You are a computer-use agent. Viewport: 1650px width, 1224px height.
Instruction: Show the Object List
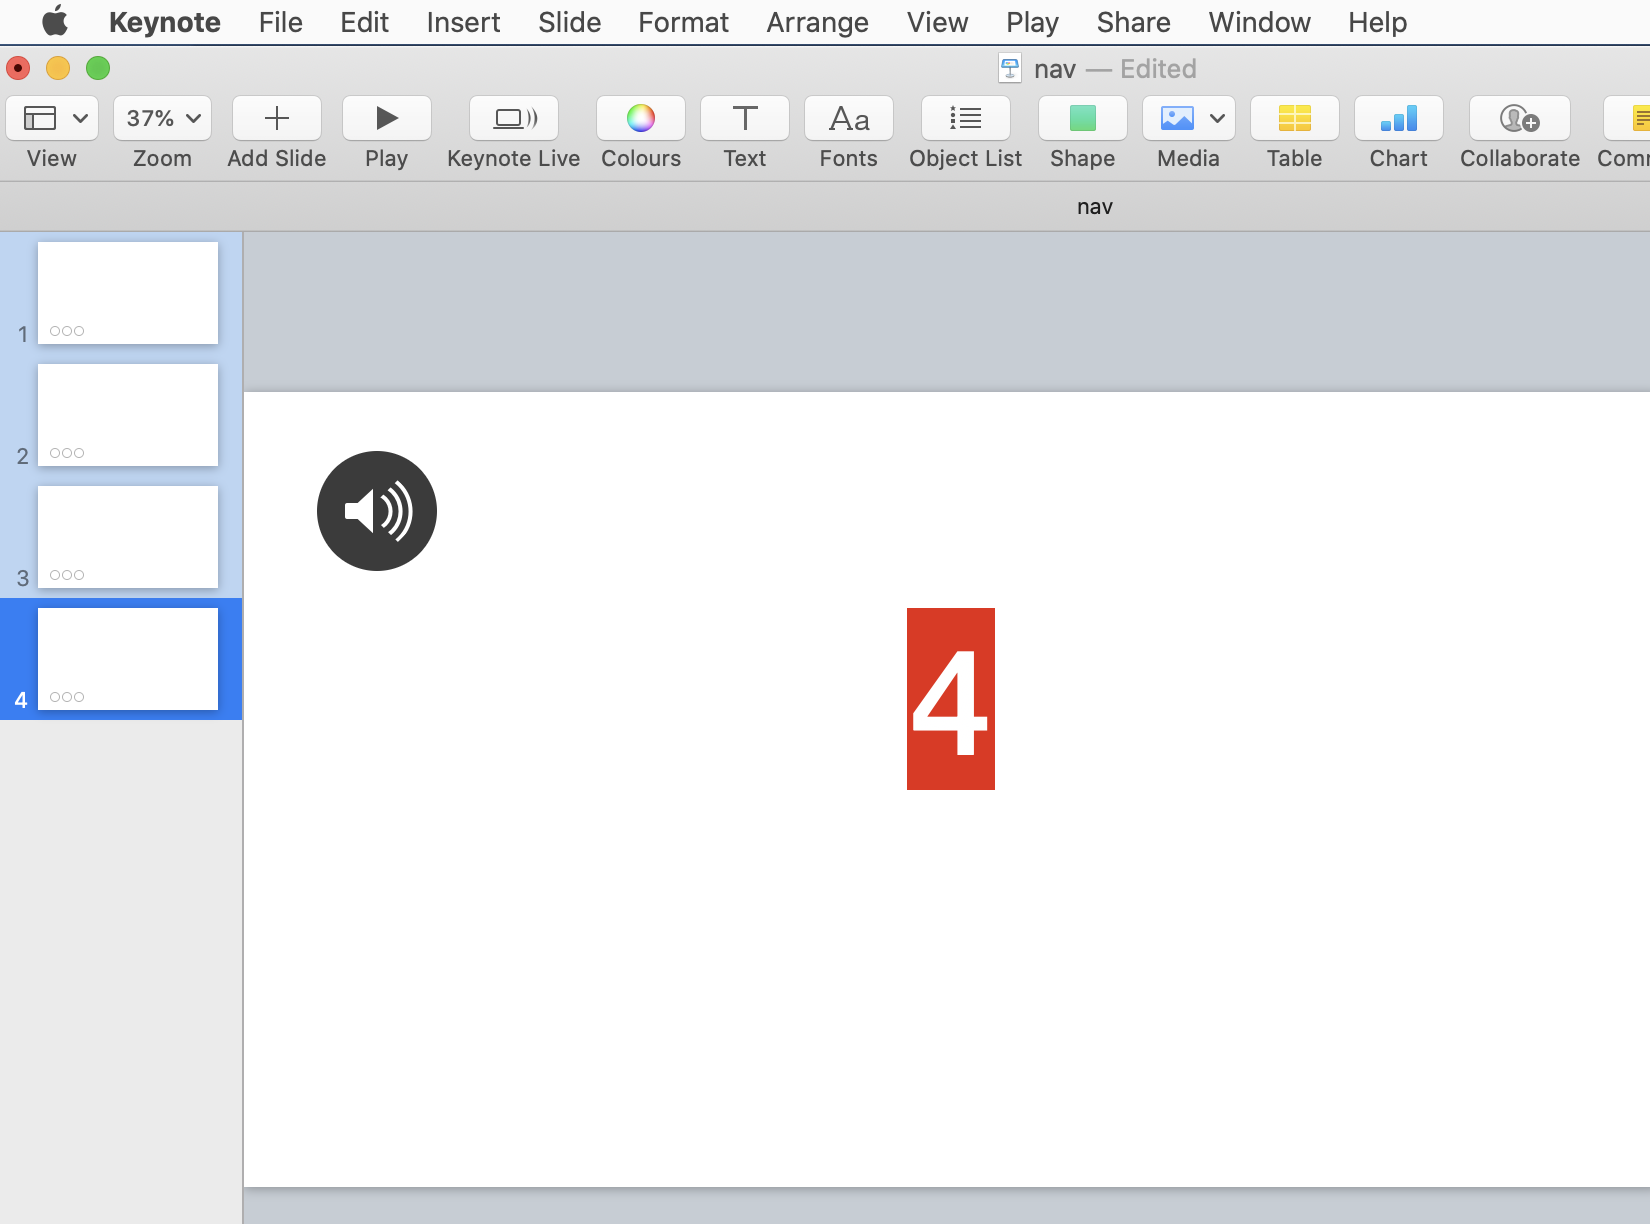coord(965,119)
